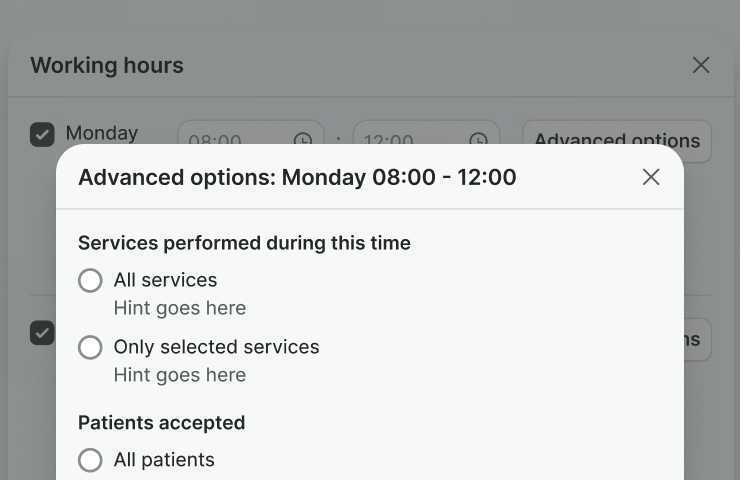740x480 pixels.
Task: Click the Working hours dialog title
Action: (x=107, y=66)
